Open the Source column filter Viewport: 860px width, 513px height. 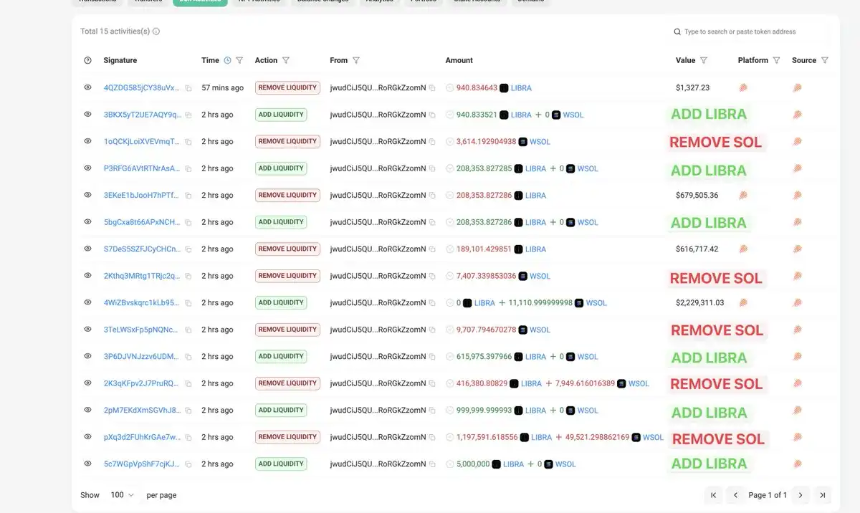[x=824, y=60]
